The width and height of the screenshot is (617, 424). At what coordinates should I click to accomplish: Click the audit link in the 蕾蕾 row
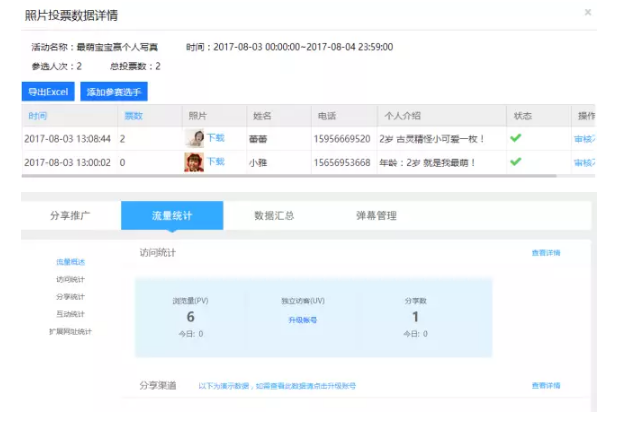pos(584,138)
